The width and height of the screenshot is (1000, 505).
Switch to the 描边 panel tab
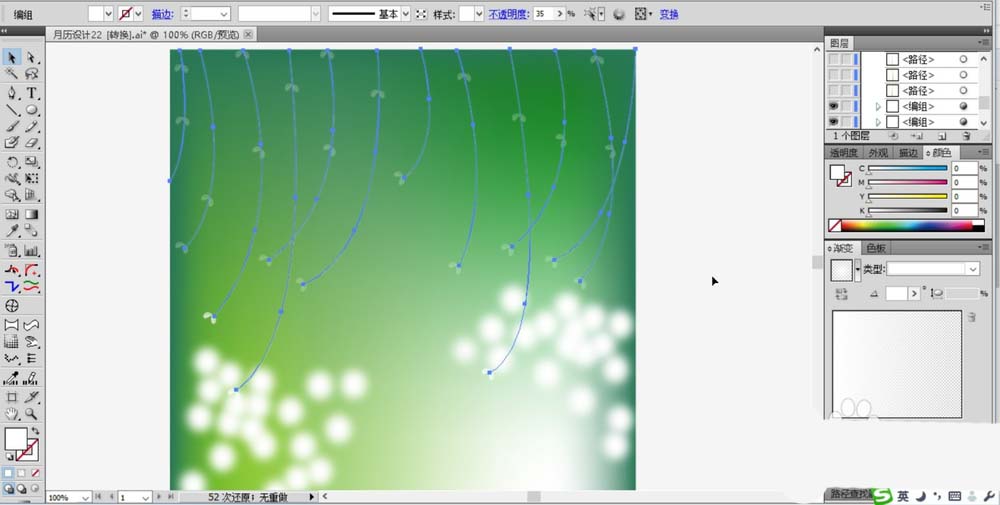(x=908, y=153)
